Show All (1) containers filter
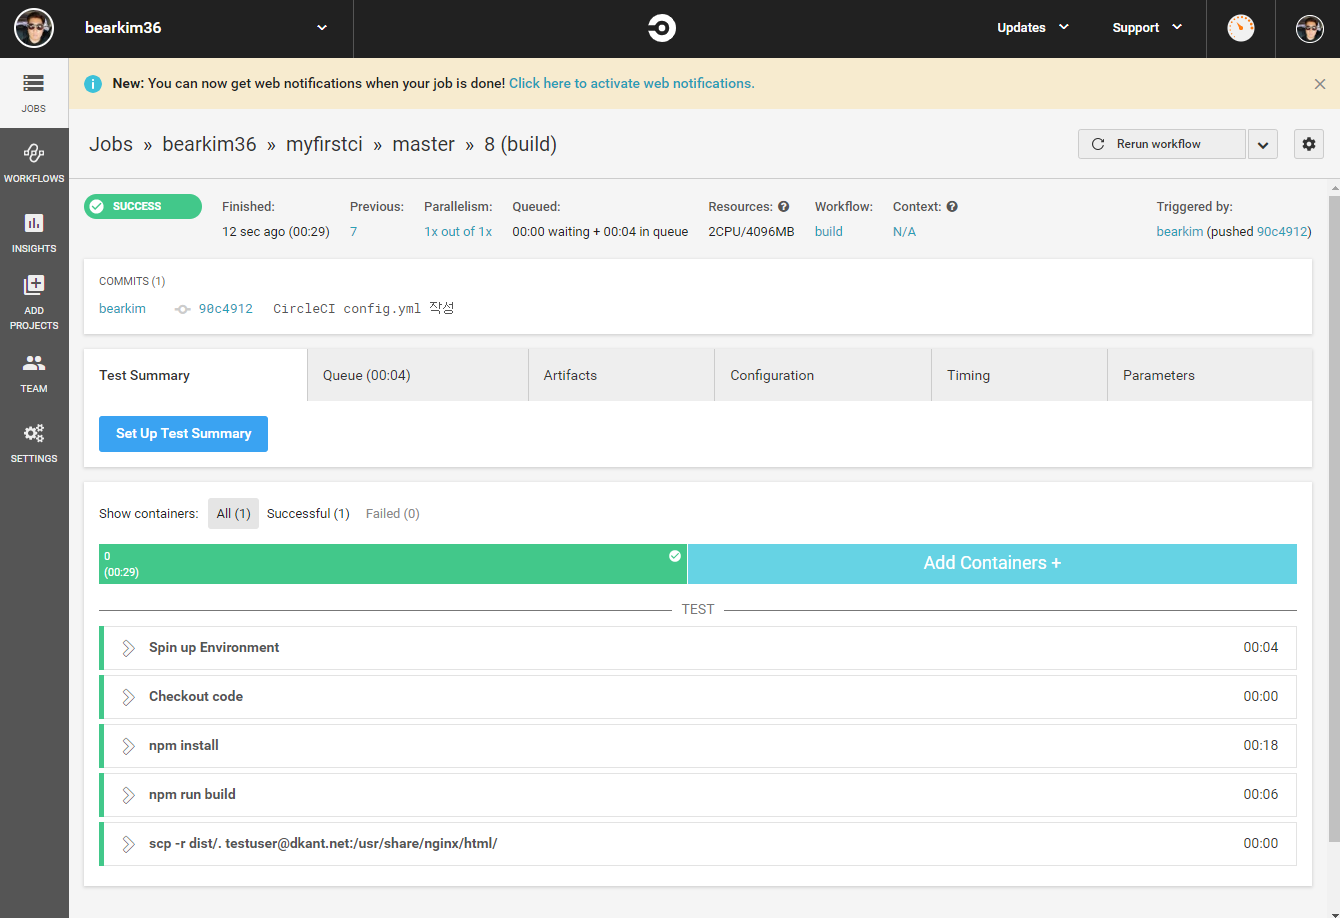The height and width of the screenshot is (918, 1340). point(234,514)
